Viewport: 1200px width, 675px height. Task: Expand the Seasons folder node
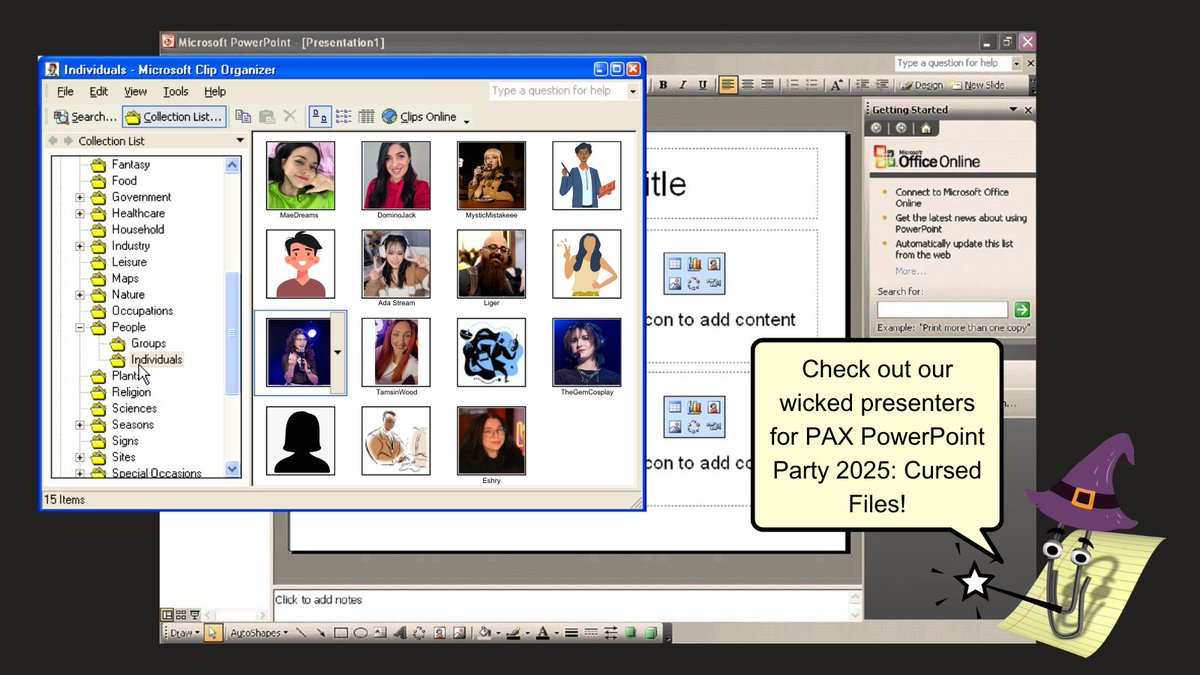[x=80, y=425]
